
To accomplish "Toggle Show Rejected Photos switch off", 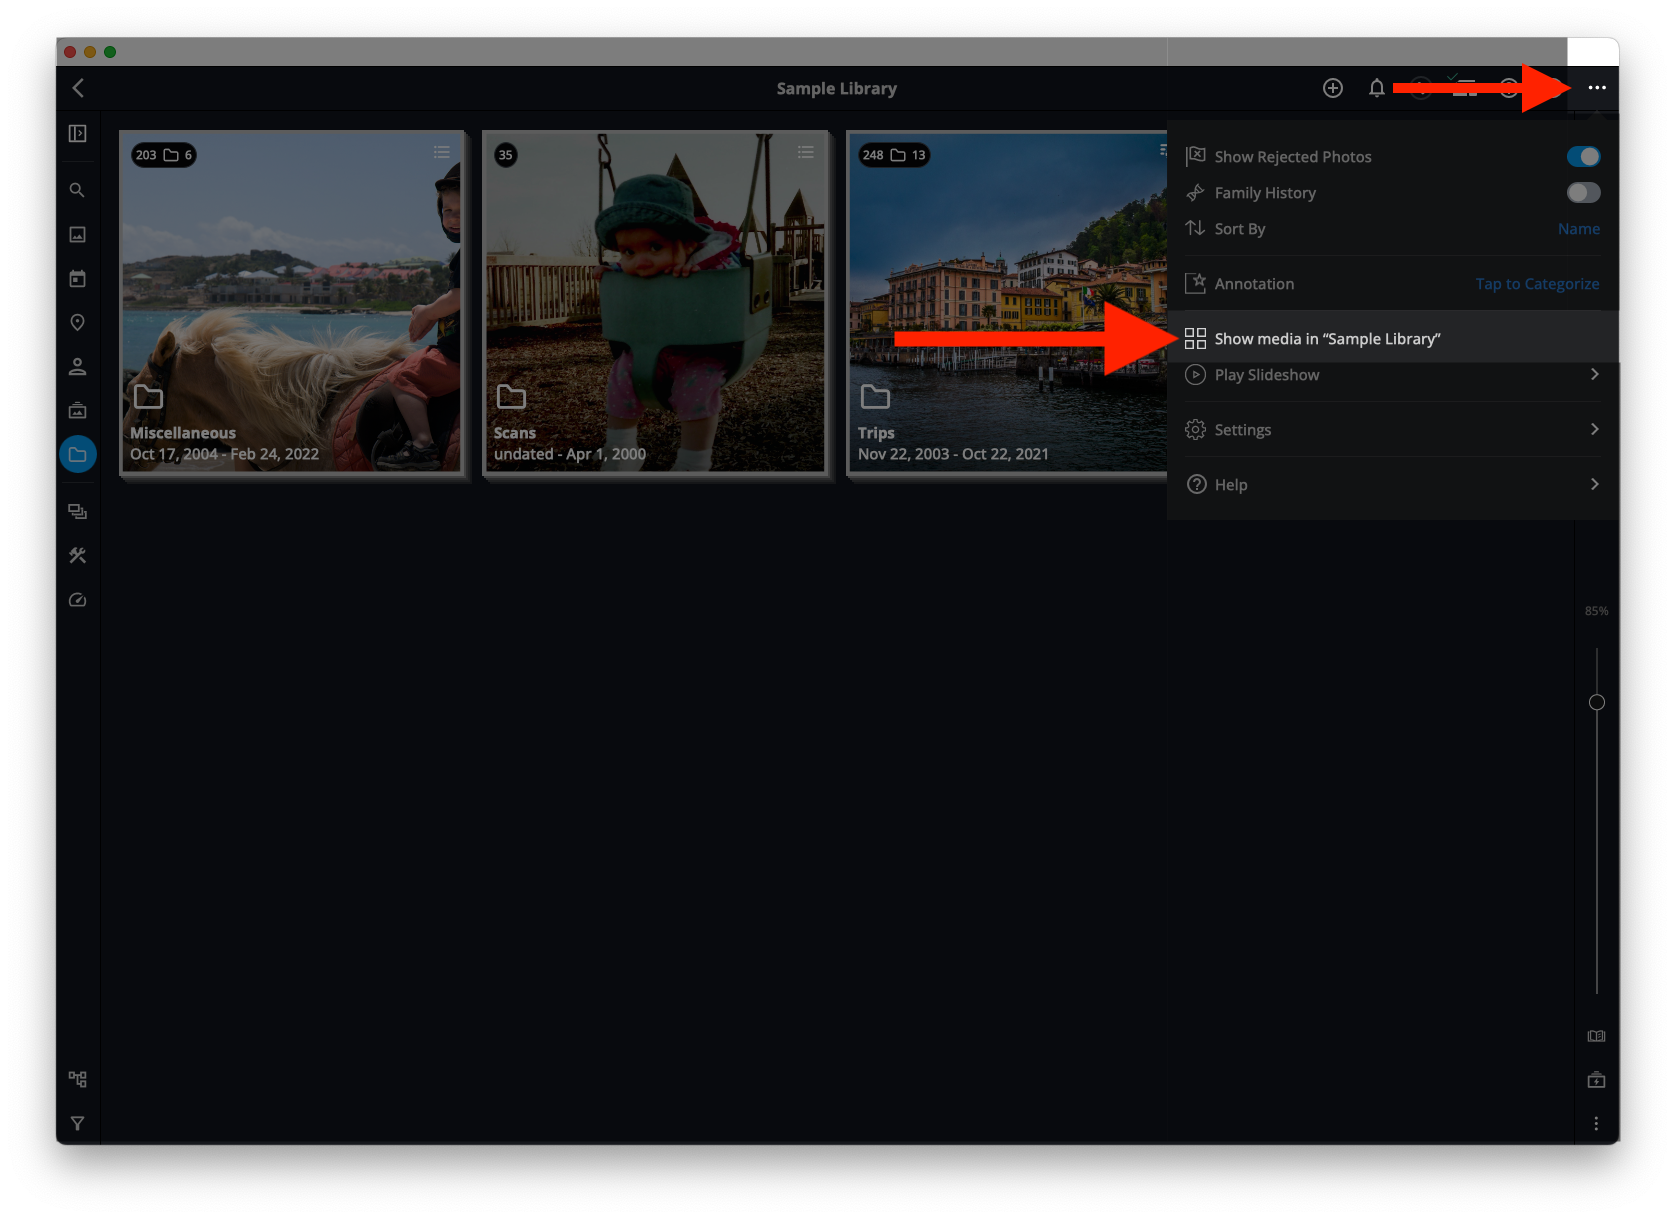I will click(x=1583, y=157).
